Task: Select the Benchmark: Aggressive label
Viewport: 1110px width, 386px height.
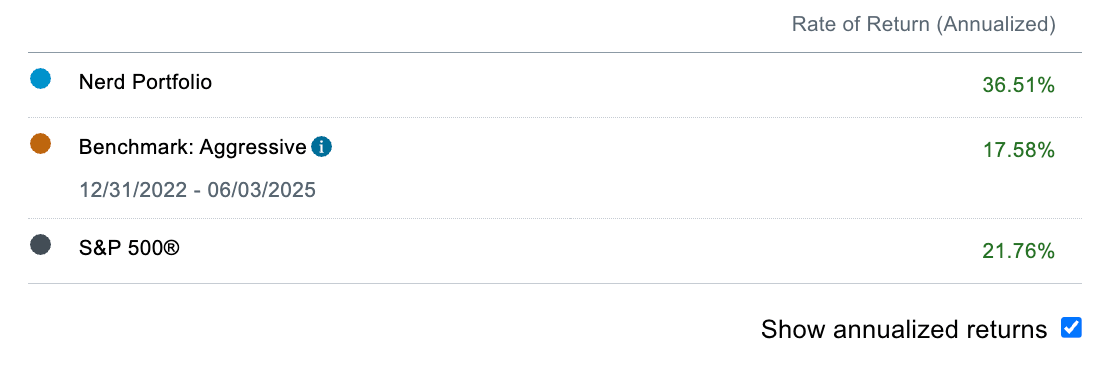Action: coord(193,147)
